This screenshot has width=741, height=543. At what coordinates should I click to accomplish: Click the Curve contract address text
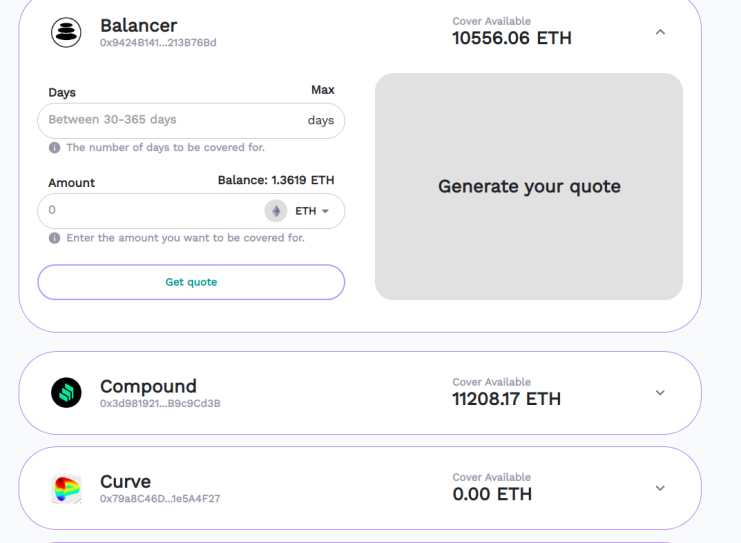click(160, 499)
